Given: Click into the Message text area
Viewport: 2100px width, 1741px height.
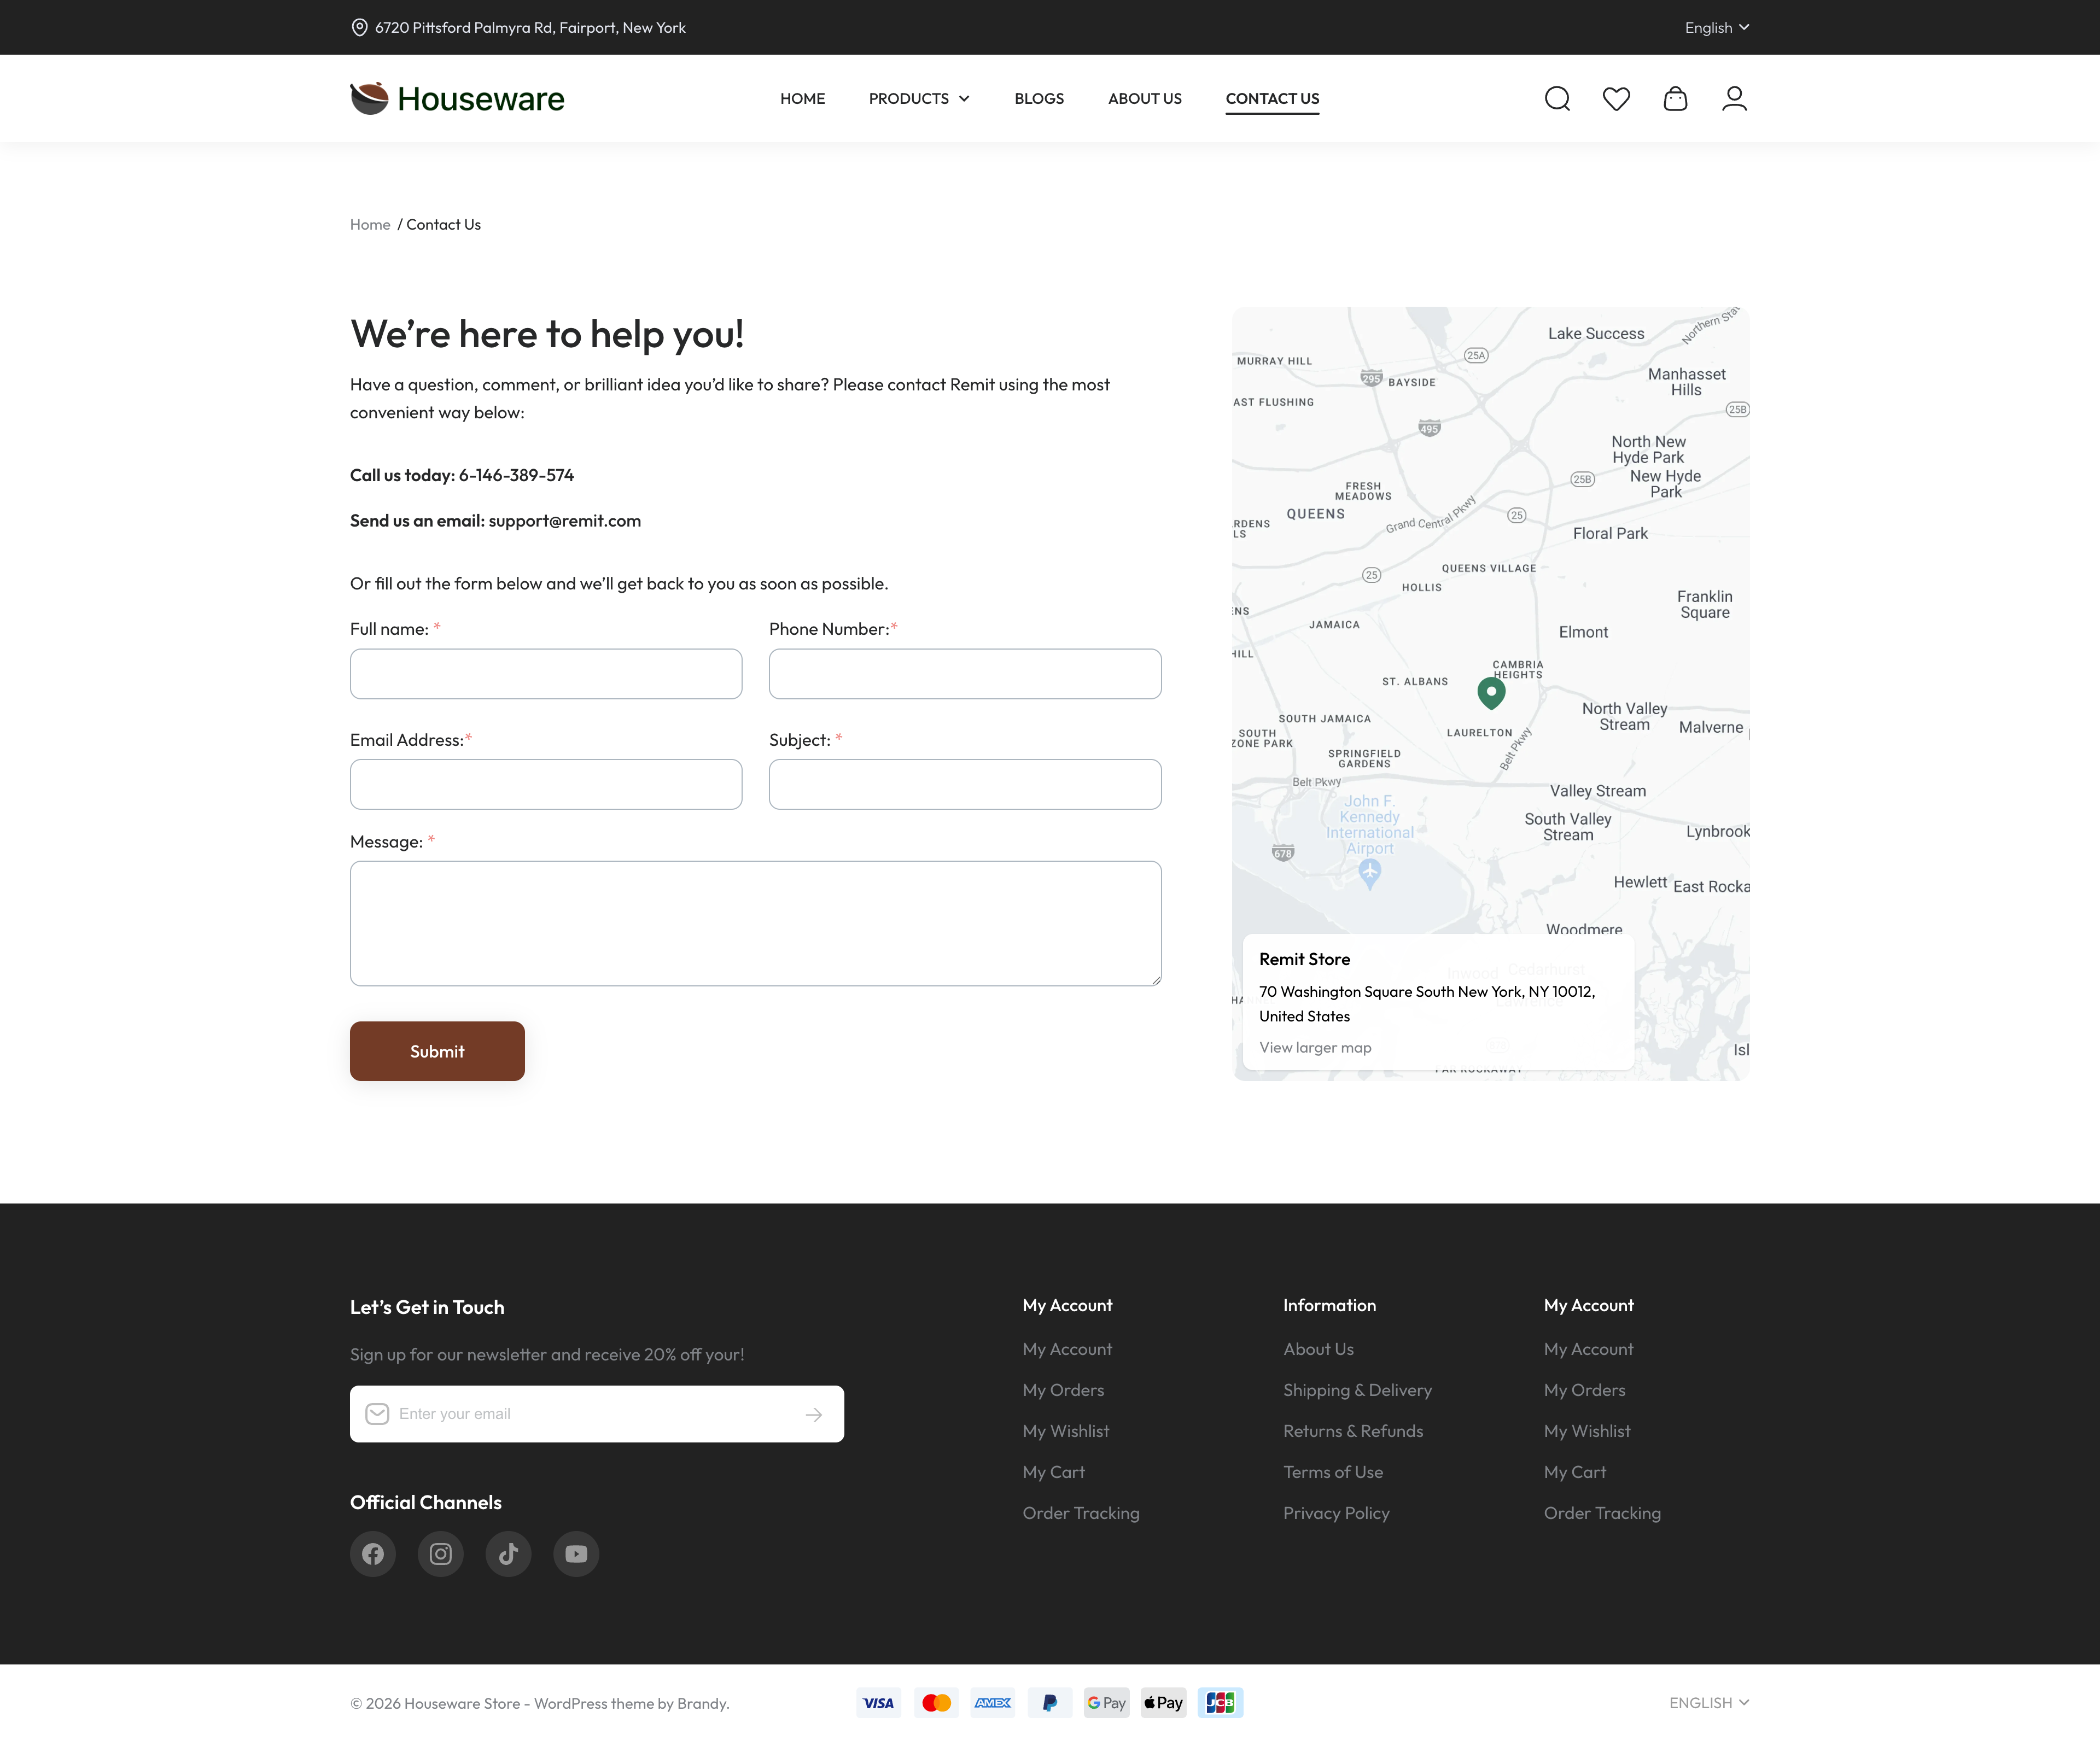Looking at the screenshot, I should tap(755, 923).
